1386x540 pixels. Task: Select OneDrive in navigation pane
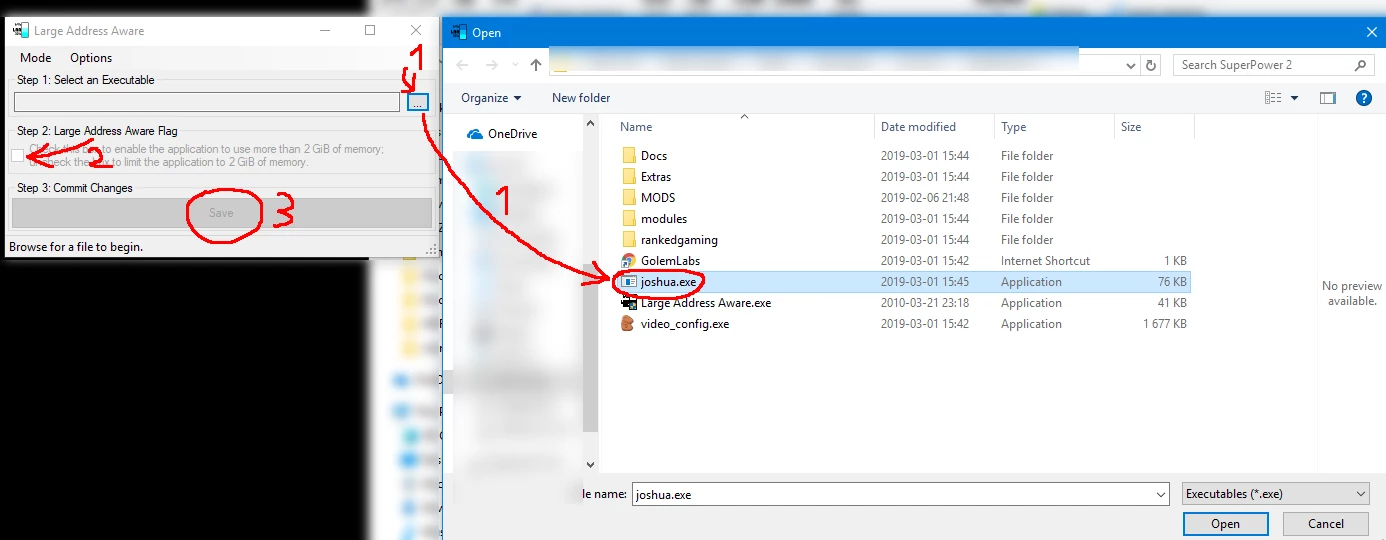tap(512, 134)
